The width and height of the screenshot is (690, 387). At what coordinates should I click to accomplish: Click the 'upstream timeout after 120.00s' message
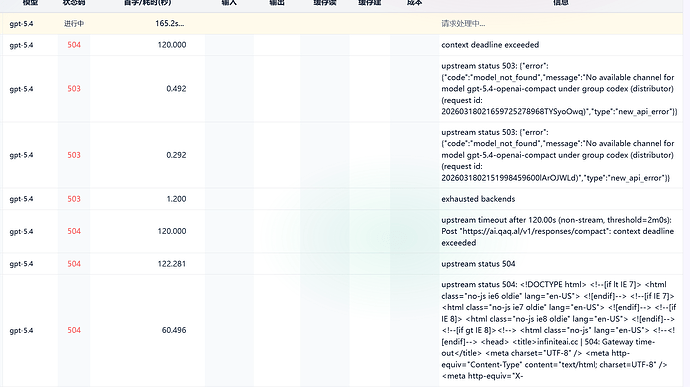point(558,231)
